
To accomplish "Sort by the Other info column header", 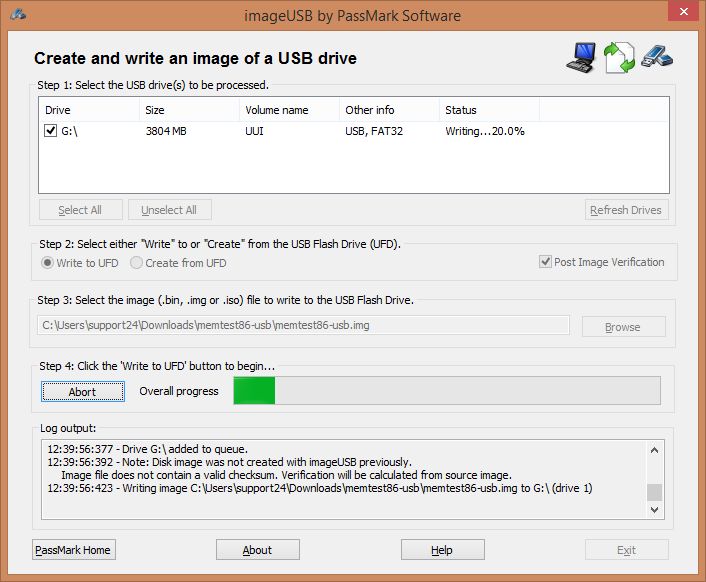I will coord(389,110).
